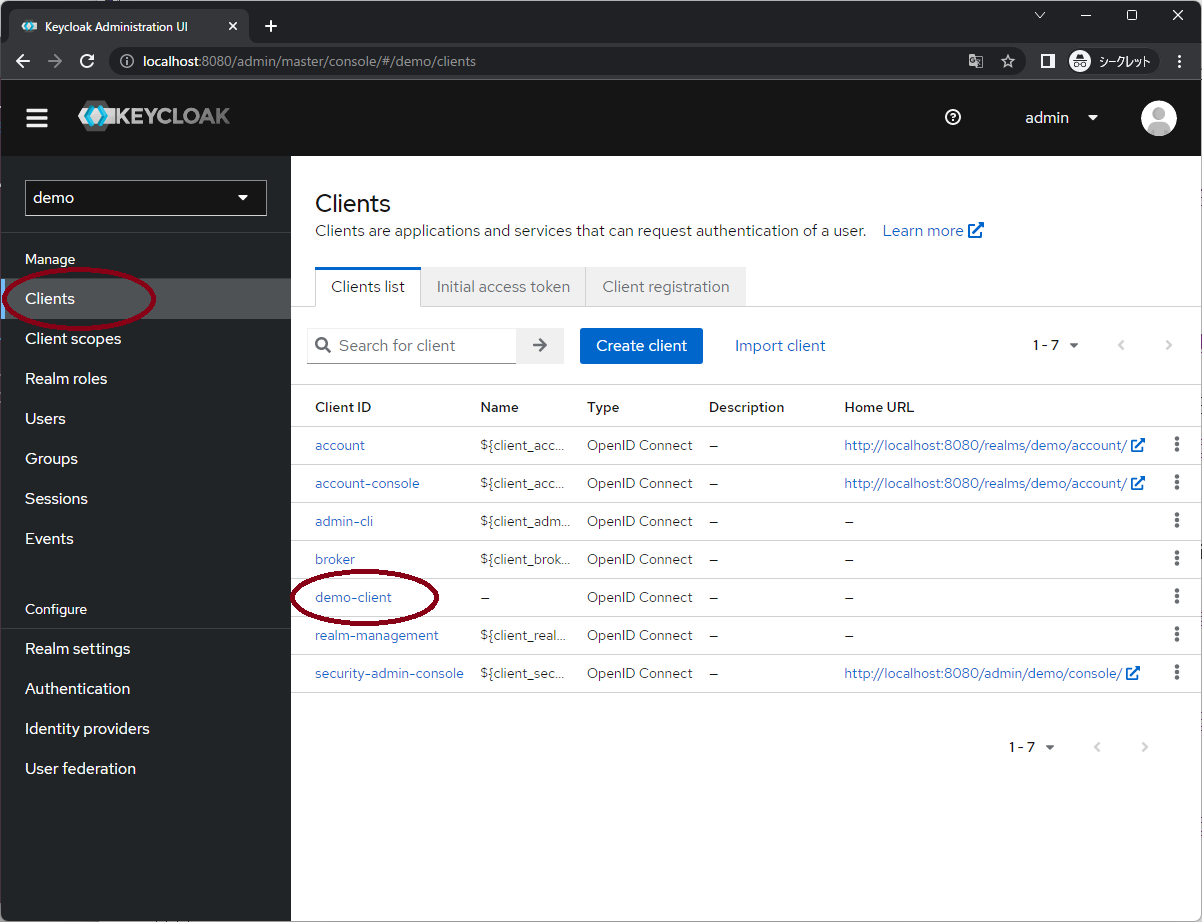The image size is (1202, 922).
Task: Open the security-admin-console client link
Action: pyautogui.click(x=389, y=673)
